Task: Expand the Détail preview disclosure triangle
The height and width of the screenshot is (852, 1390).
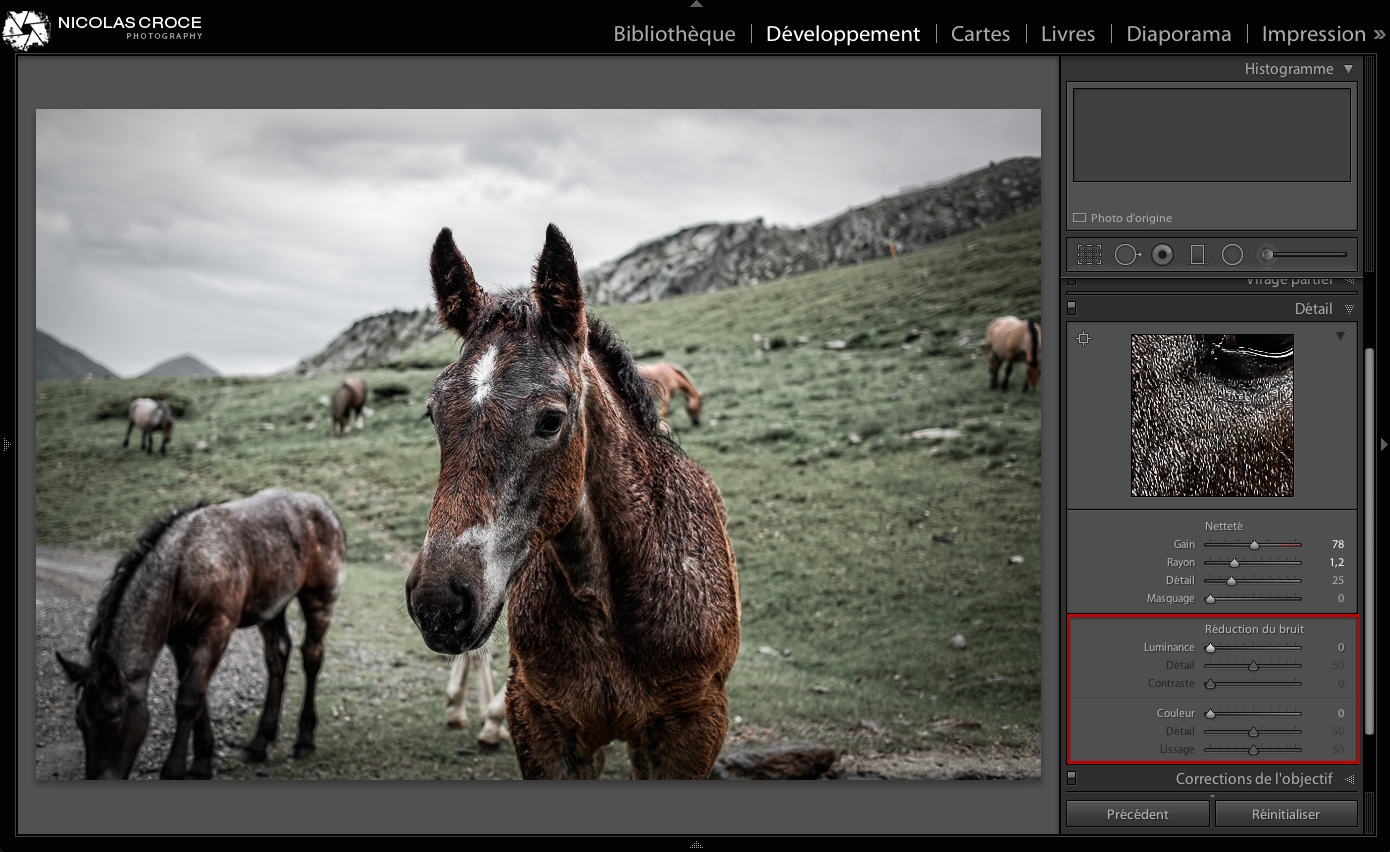Action: (x=1340, y=337)
